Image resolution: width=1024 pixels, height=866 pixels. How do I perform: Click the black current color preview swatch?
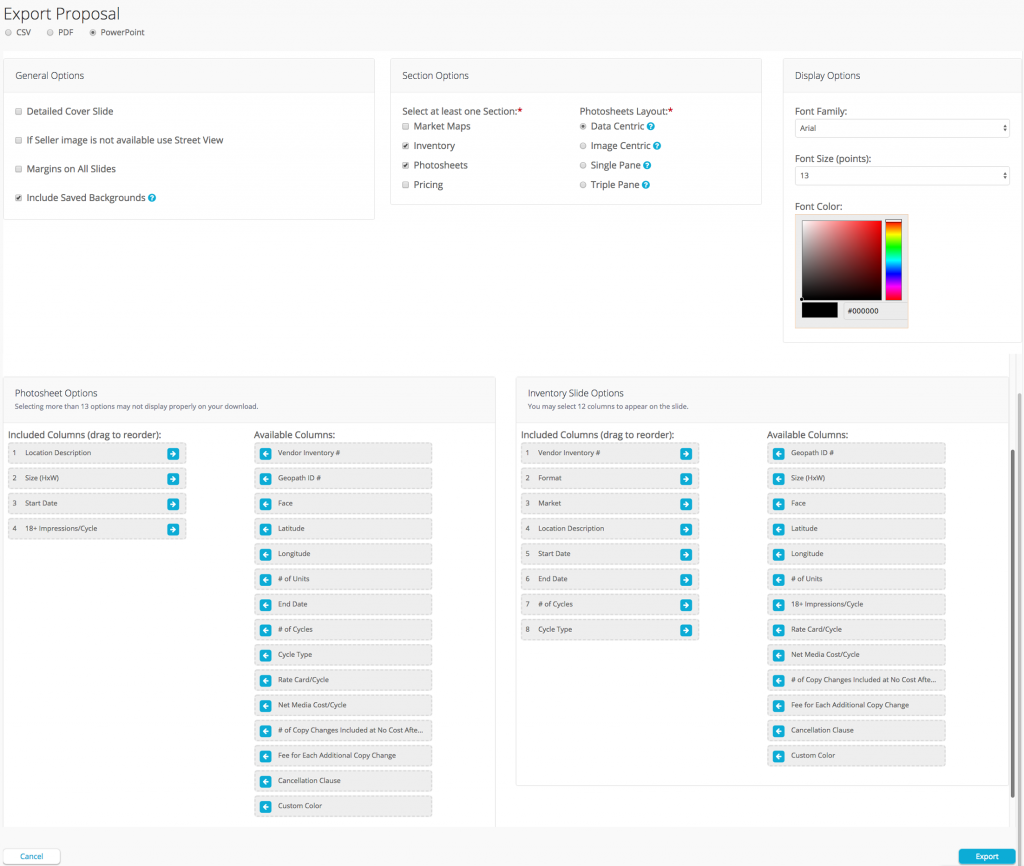coord(820,311)
